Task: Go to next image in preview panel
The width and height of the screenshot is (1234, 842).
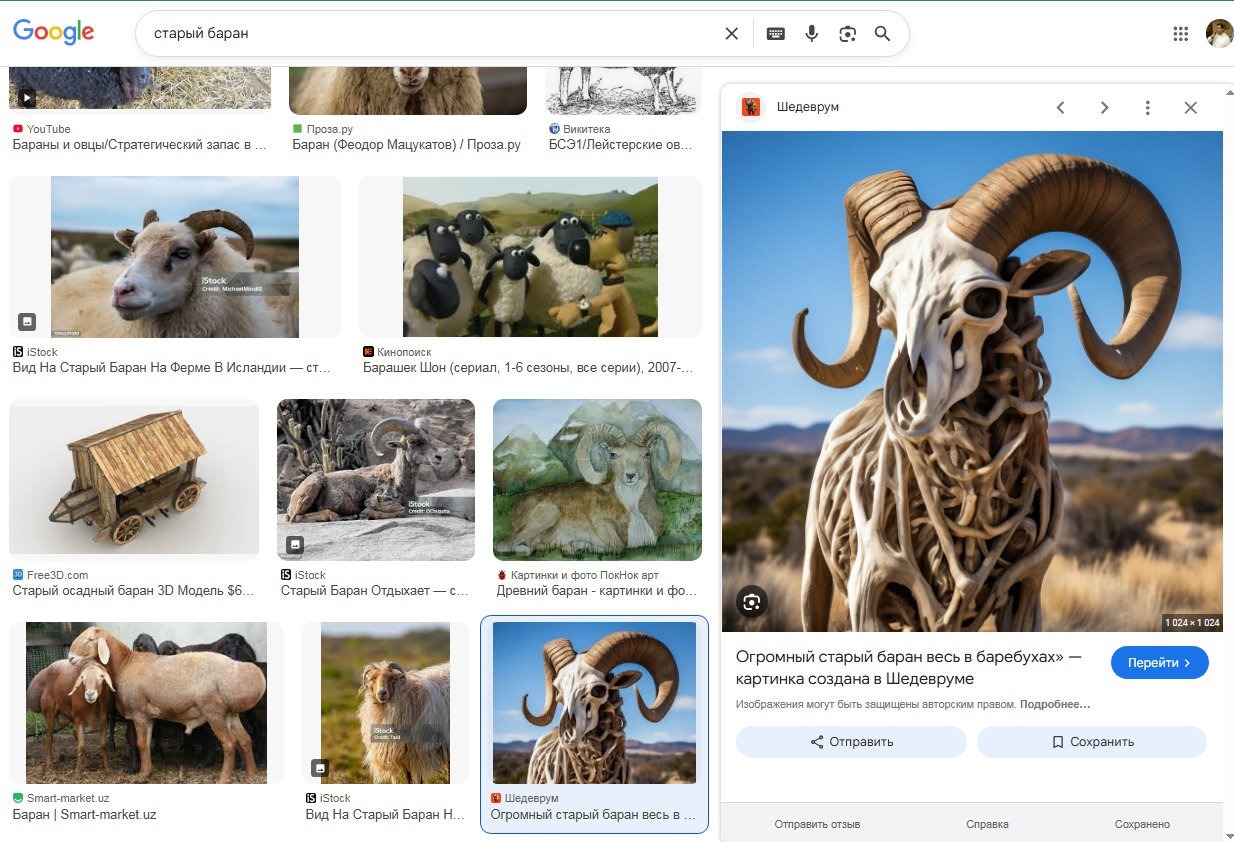Action: [x=1104, y=108]
